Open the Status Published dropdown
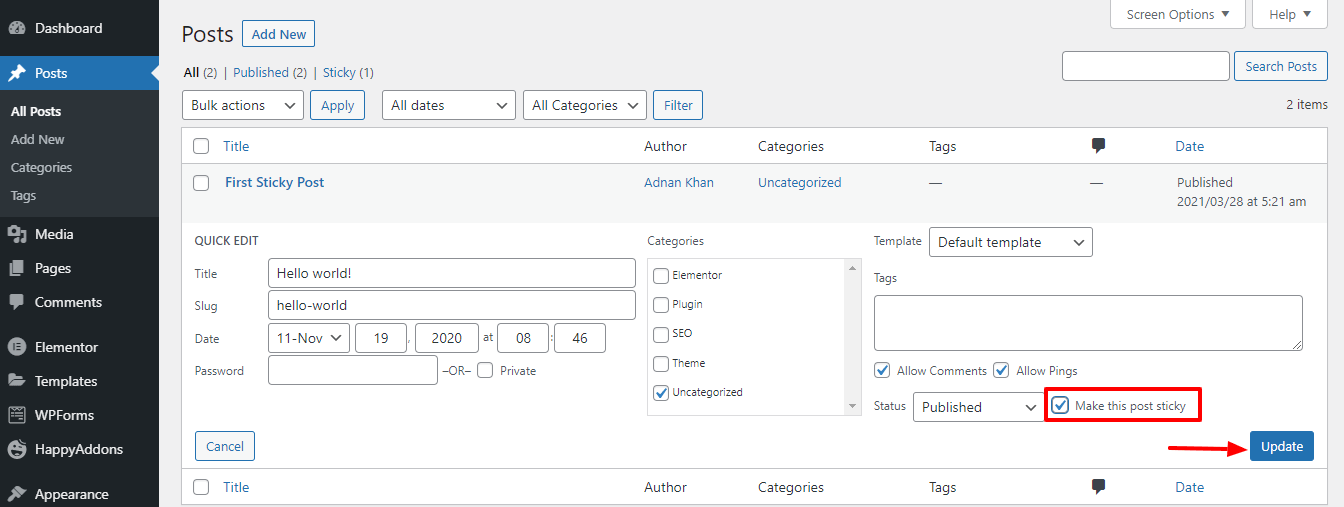 click(978, 407)
